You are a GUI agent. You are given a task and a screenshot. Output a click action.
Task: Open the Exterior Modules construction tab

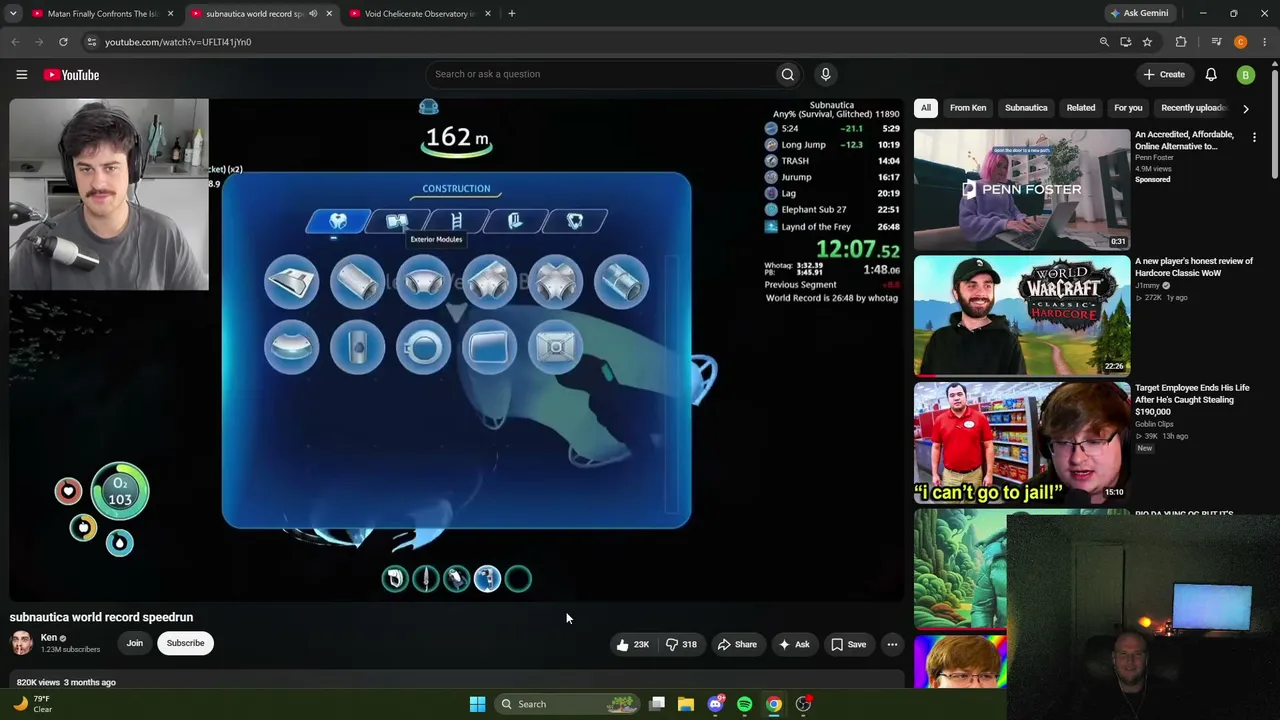pyautogui.click(x=397, y=221)
